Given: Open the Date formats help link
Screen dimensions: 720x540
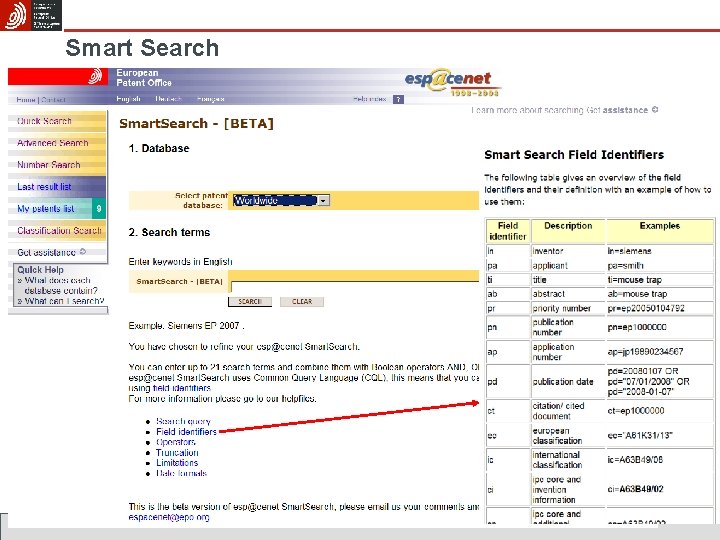Looking at the screenshot, I should coord(181,473).
